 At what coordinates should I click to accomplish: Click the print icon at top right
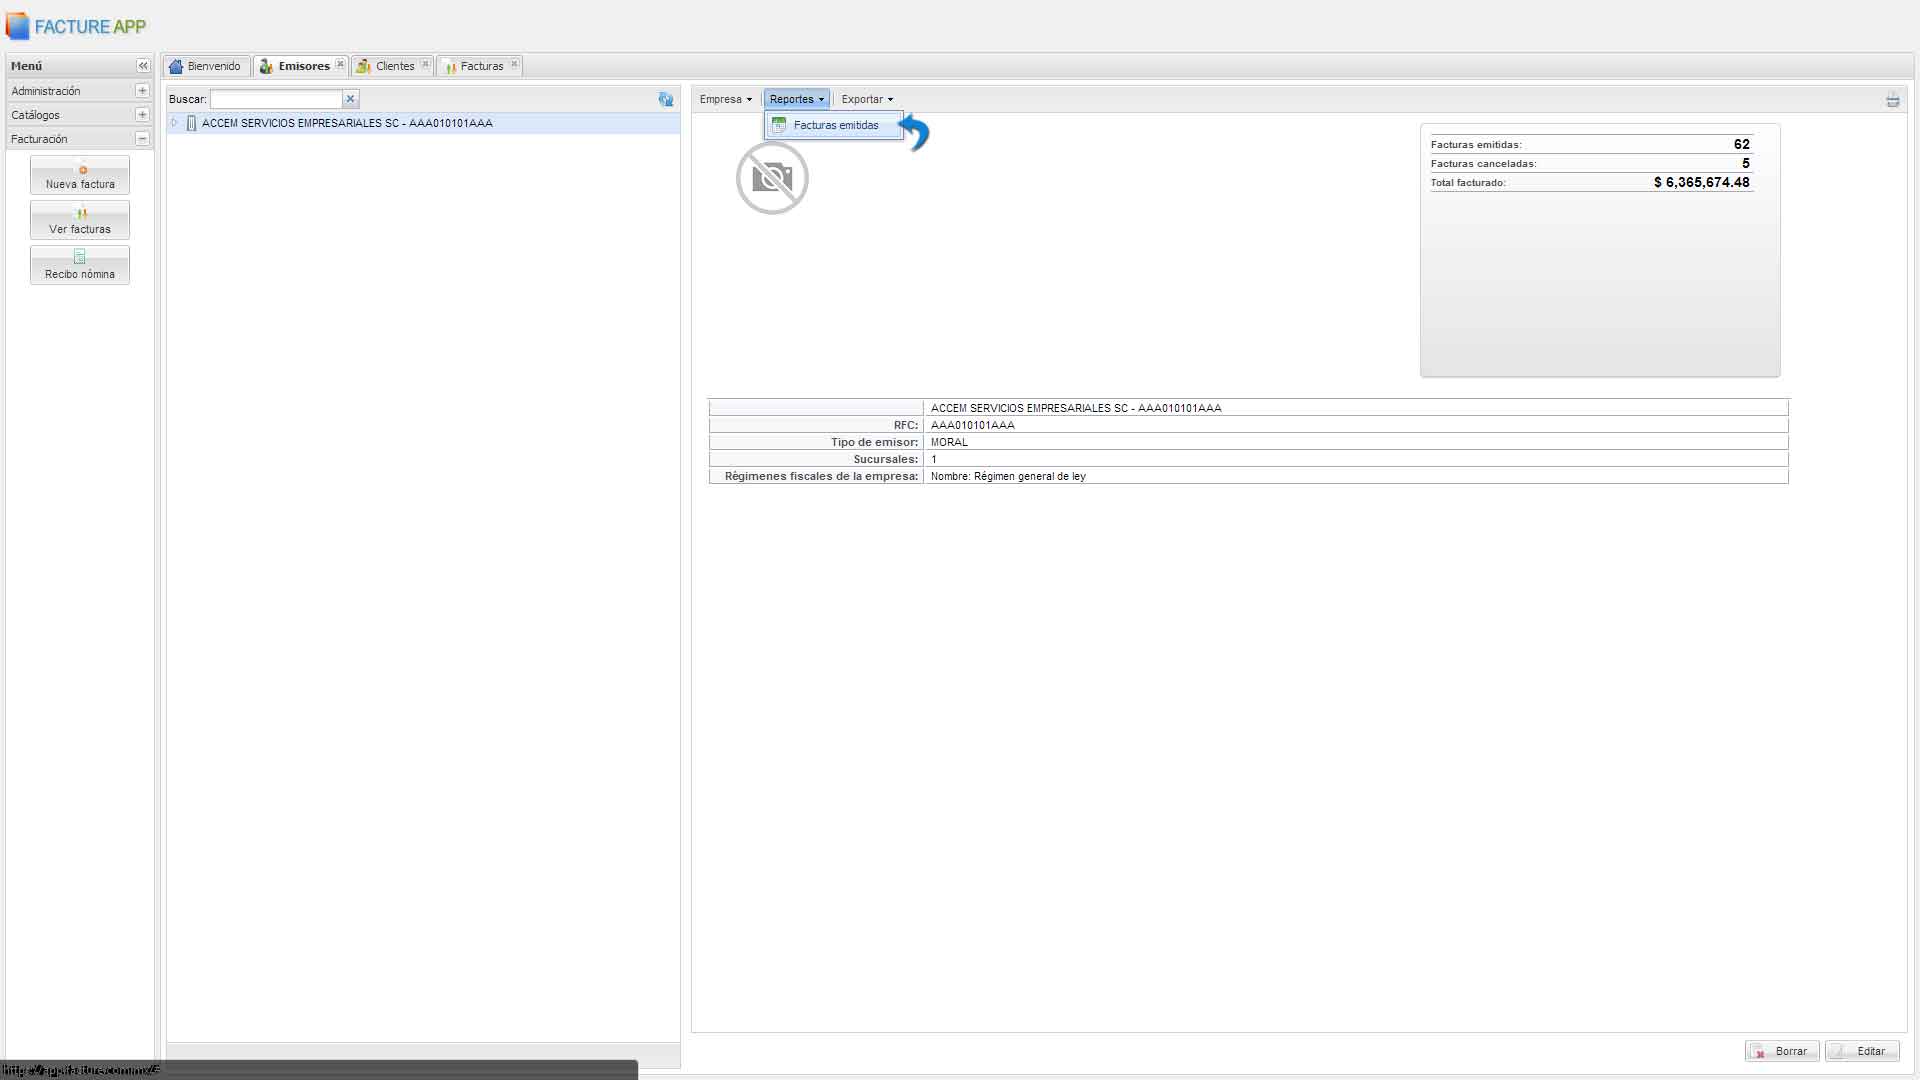coord(1892,100)
